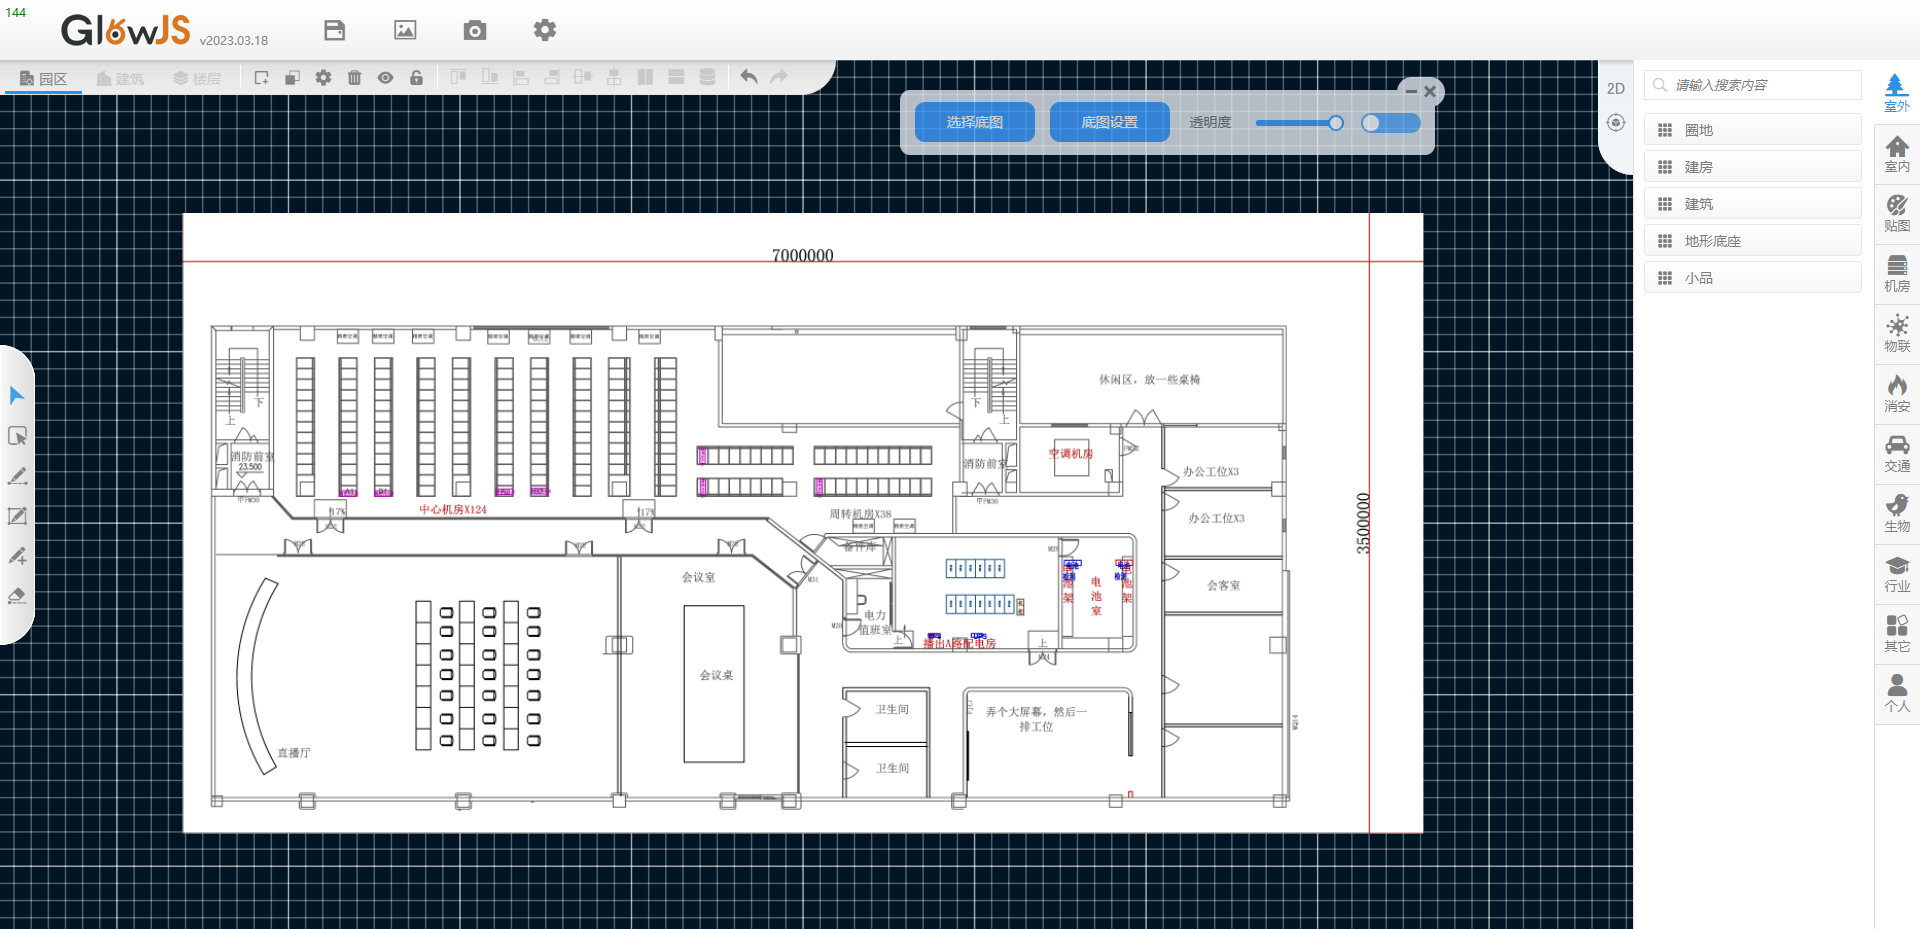Open settings with the header gear icon

click(x=545, y=30)
